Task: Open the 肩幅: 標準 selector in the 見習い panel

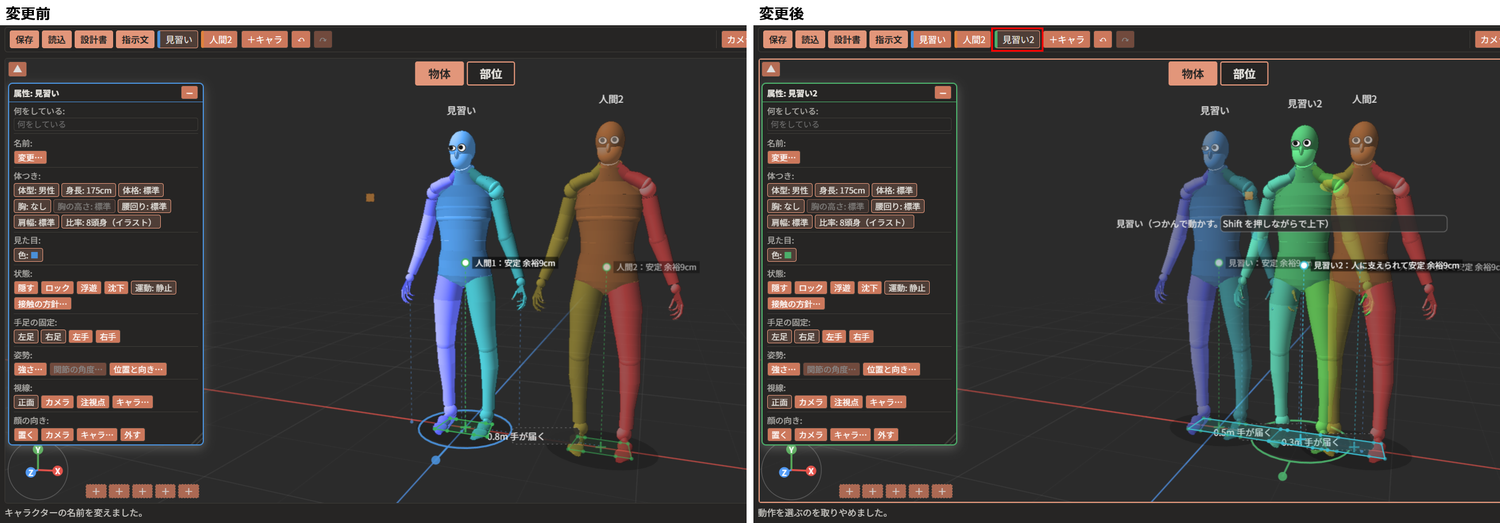Action: [x=36, y=222]
